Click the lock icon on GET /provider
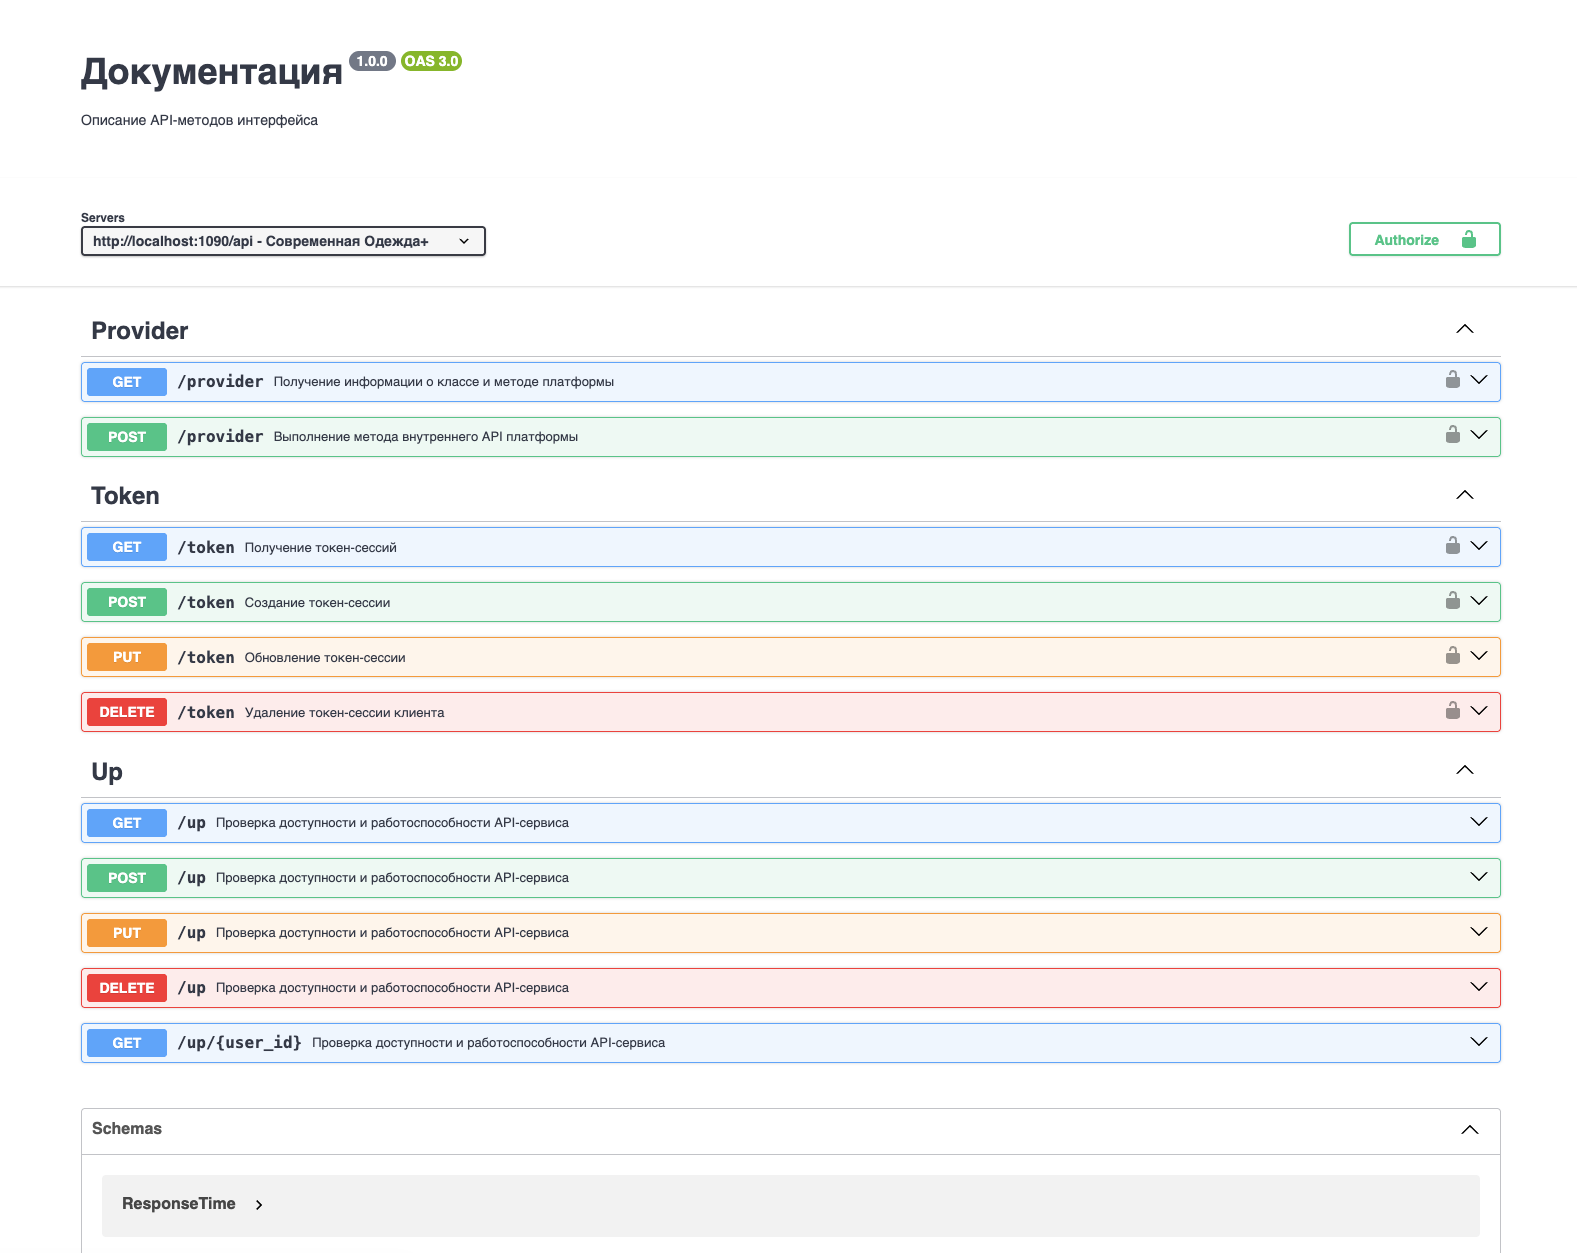The height and width of the screenshot is (1253, 1577). (x=1452, y=380)
